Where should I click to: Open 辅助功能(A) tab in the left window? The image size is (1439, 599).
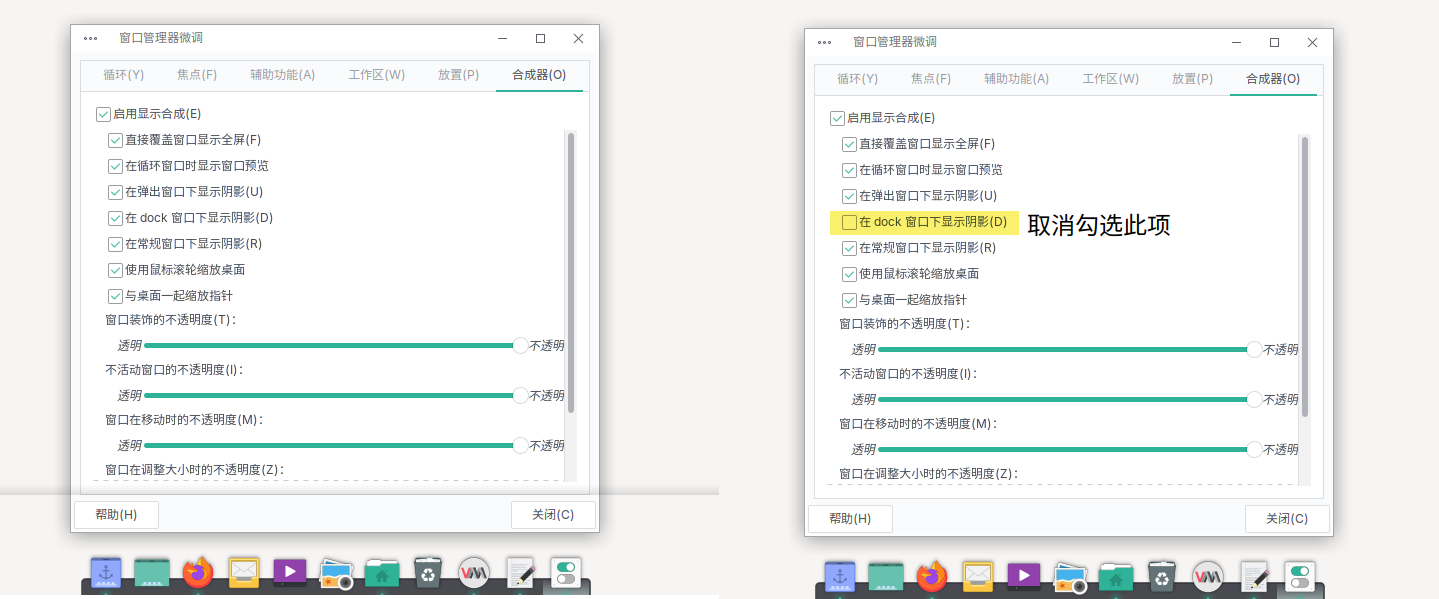click(x=283, y=75)
